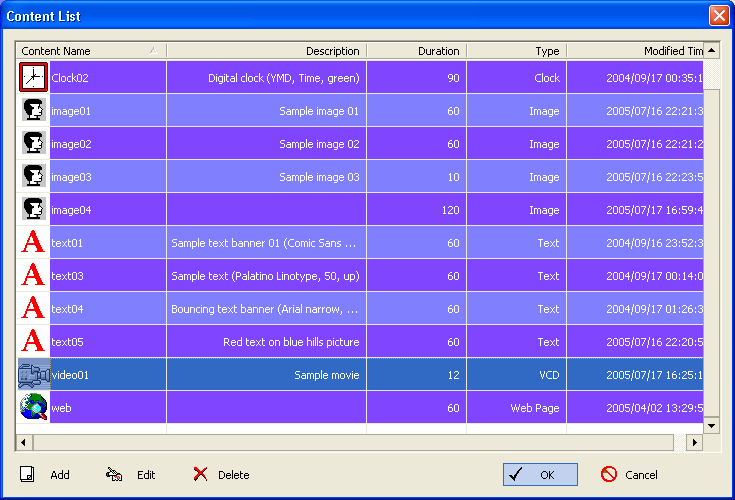Image resolution: width=735 pixels, height=500 pixels.
Task: Click the video01 camera icon
Action: click(x=34, y=375)
